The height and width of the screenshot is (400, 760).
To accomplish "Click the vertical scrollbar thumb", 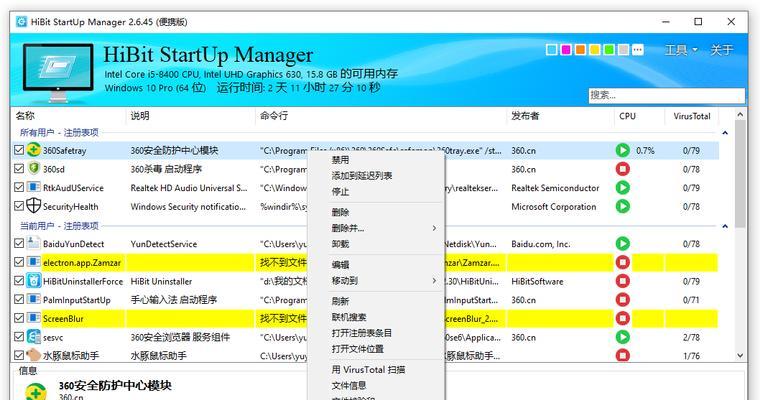I will click(740, 174).
